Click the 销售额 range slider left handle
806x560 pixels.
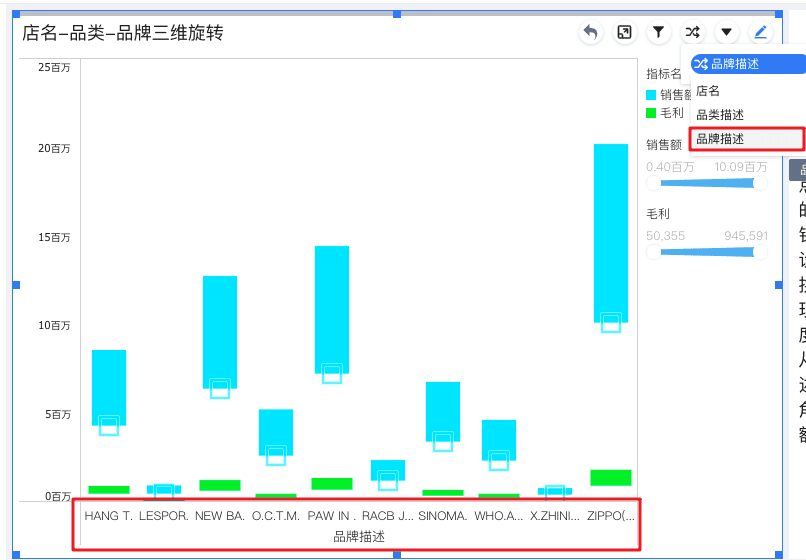(x=653, y=183)
